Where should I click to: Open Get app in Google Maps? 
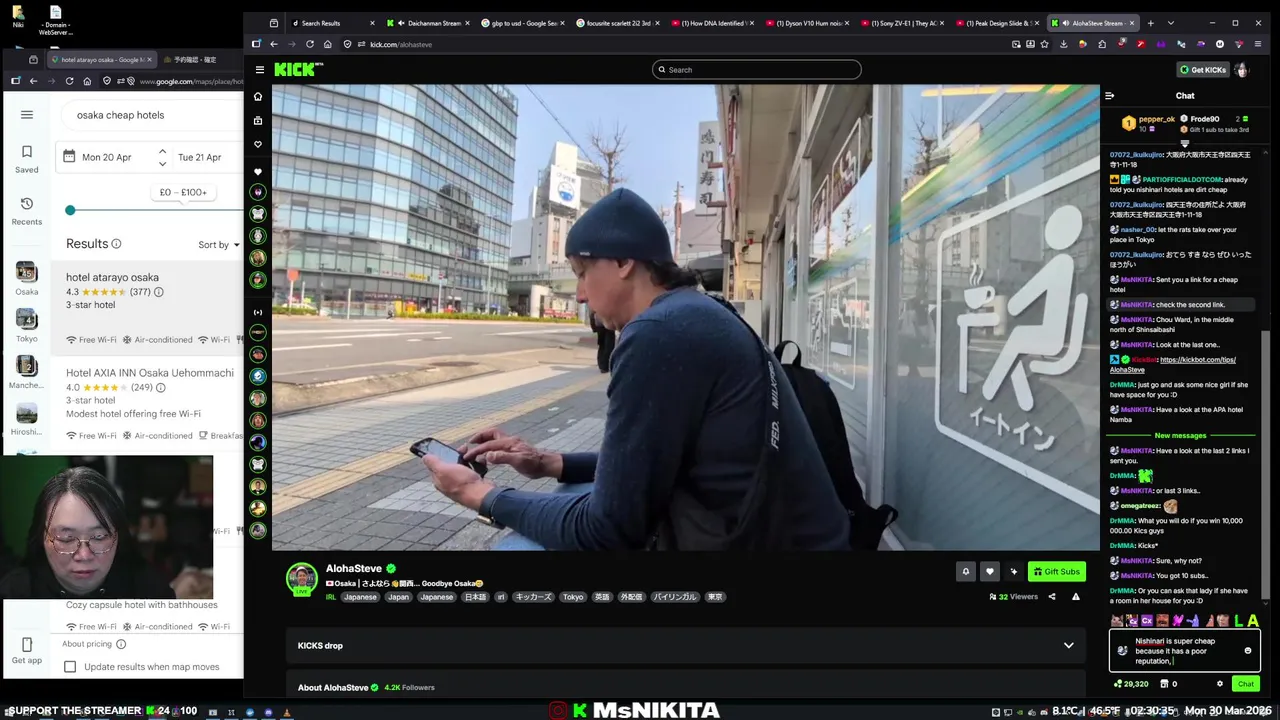27,650
